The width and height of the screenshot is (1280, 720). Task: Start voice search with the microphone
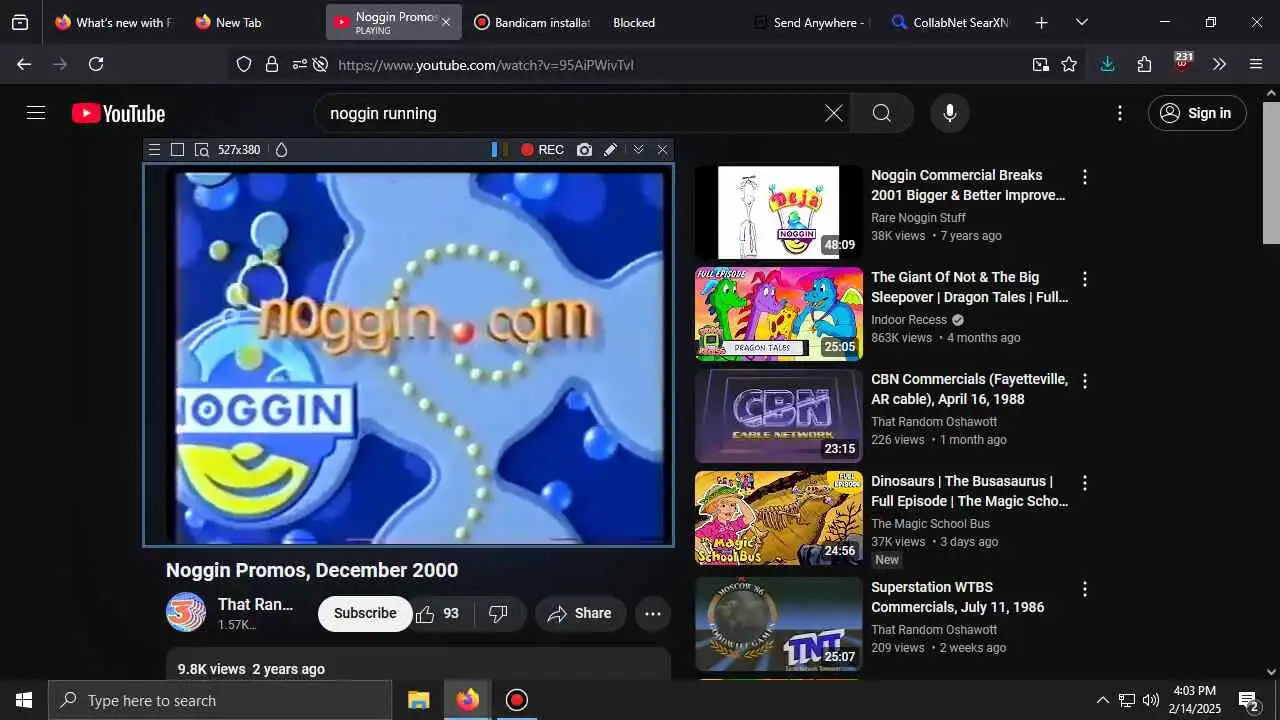click(x=950, y=113)
